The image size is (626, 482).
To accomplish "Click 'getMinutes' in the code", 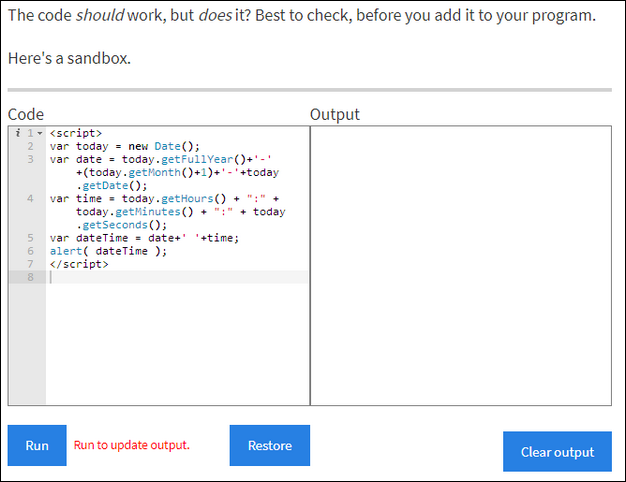I will point(148,212).
